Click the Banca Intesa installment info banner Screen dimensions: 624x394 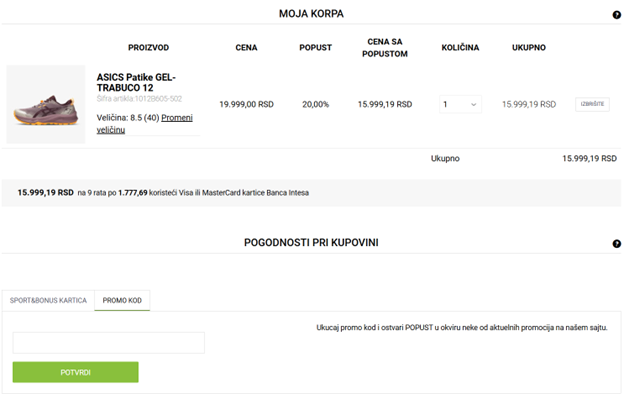(311, 193)
